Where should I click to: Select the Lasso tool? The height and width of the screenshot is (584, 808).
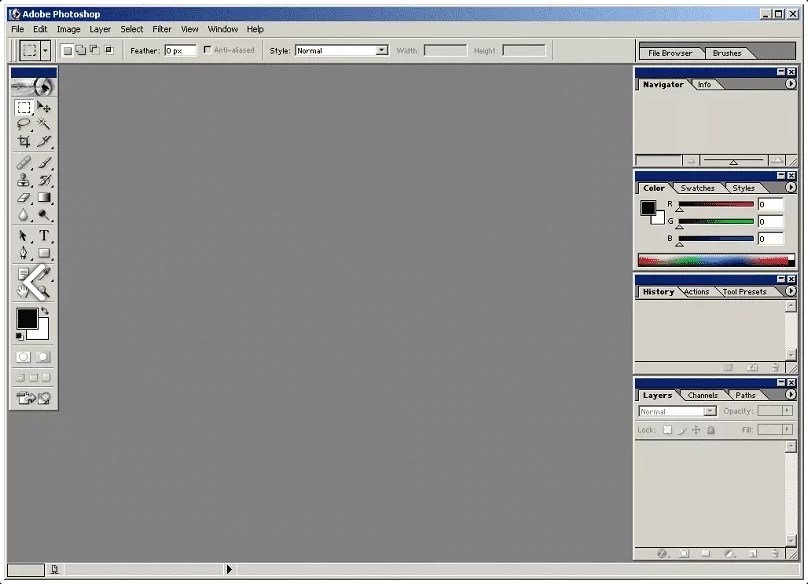24,124
